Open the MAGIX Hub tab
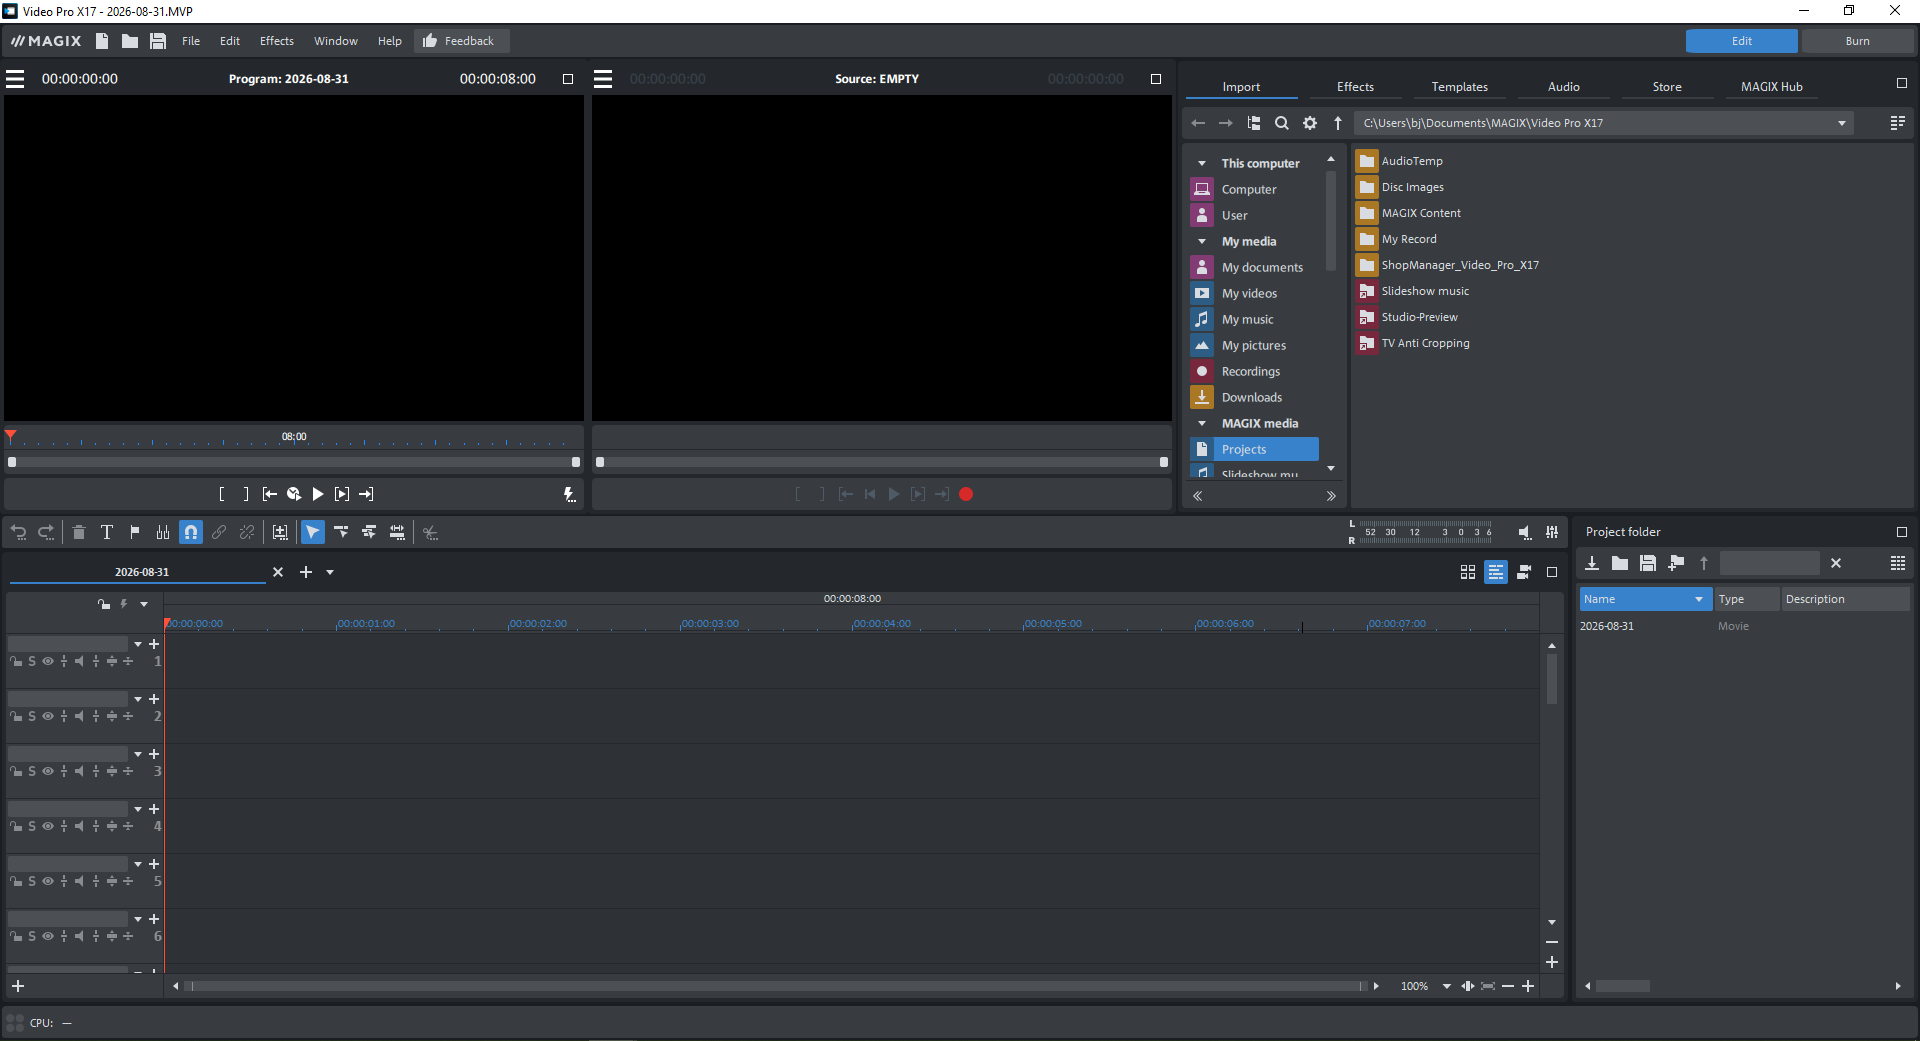The height and width of the screenshot is (1041, 1920). (1771, 87)
